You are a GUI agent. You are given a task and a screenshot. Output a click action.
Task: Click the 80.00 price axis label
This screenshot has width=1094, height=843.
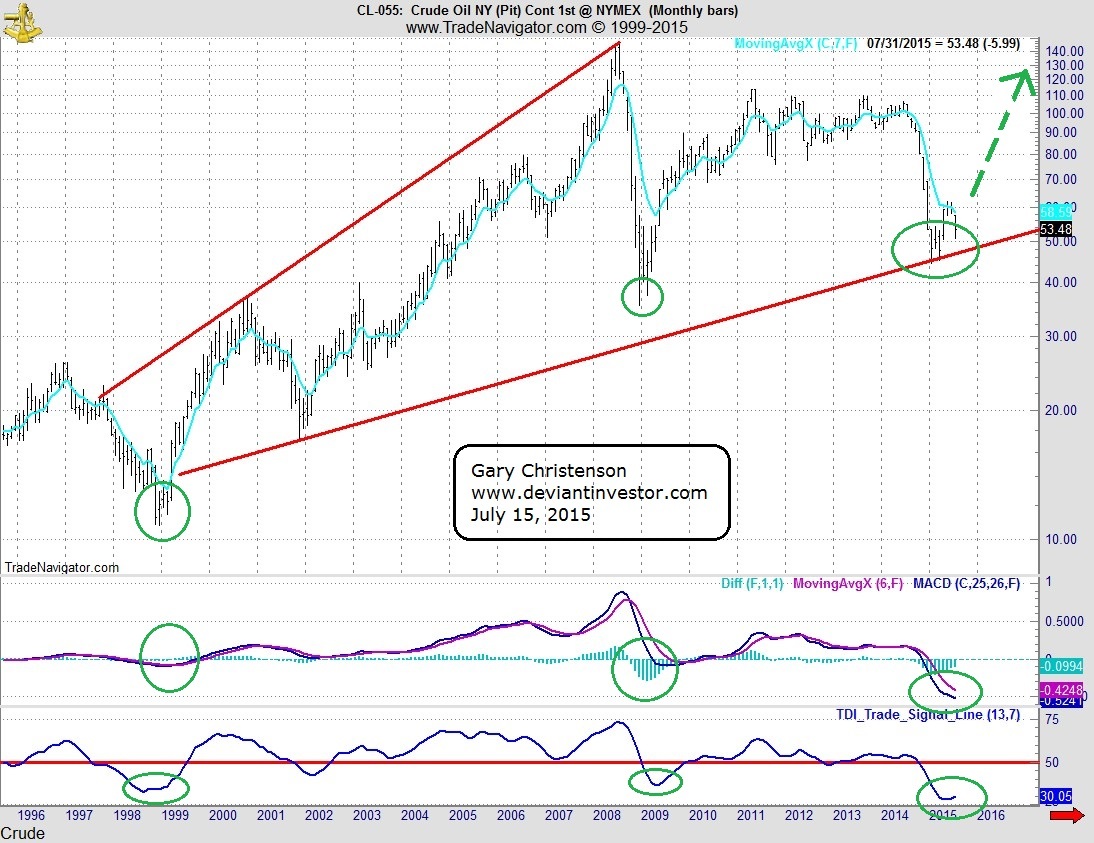pyautogui.click(x=1061, y=154)
